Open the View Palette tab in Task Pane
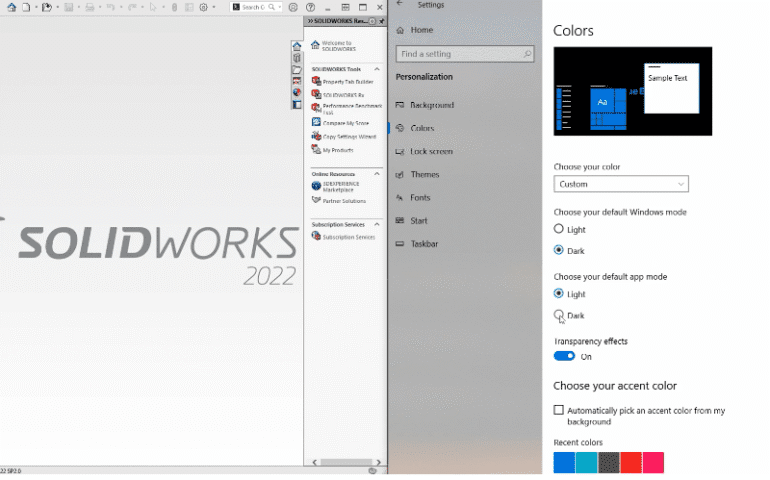 click(x=297, y=81)
